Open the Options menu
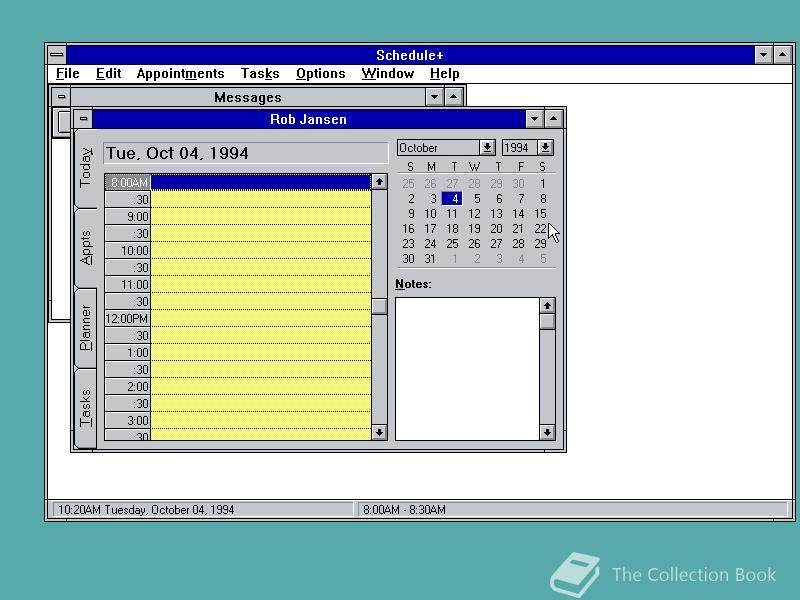The width and height of the screenshot is (800, 600). 320,73
